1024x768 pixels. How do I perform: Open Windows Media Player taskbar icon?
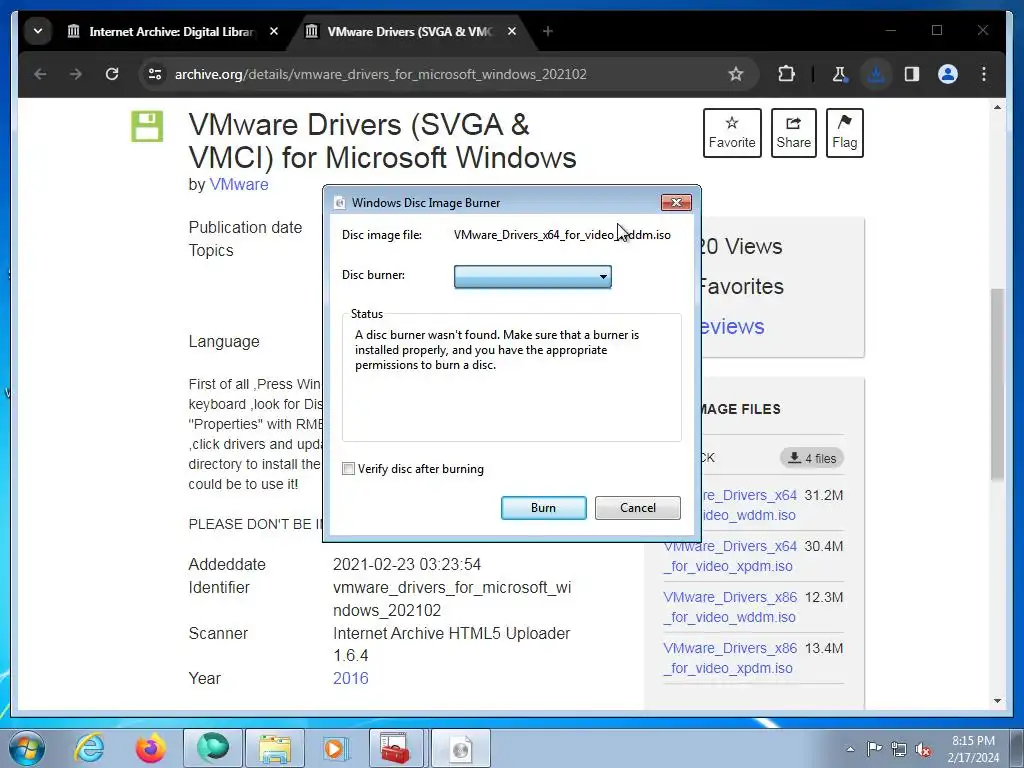point(336,748)
